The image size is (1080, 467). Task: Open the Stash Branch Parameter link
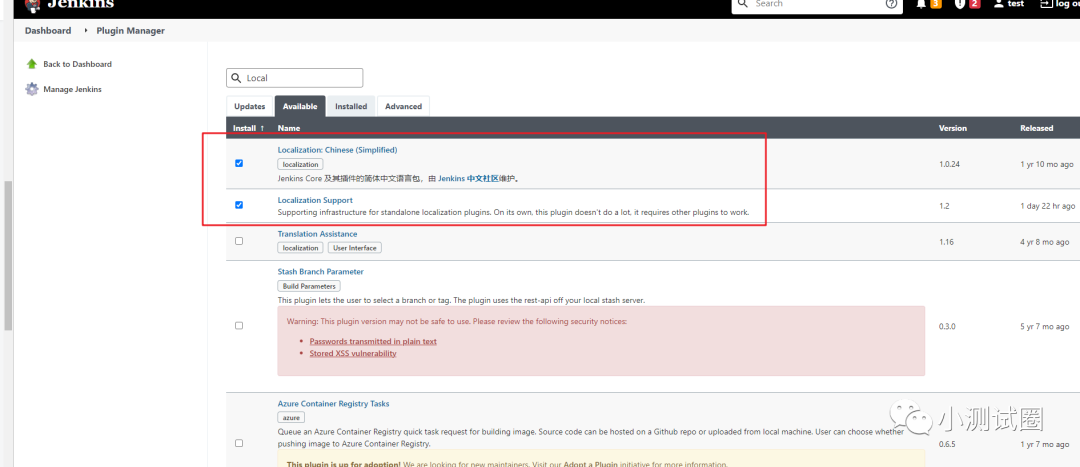(x=320, y=271)
